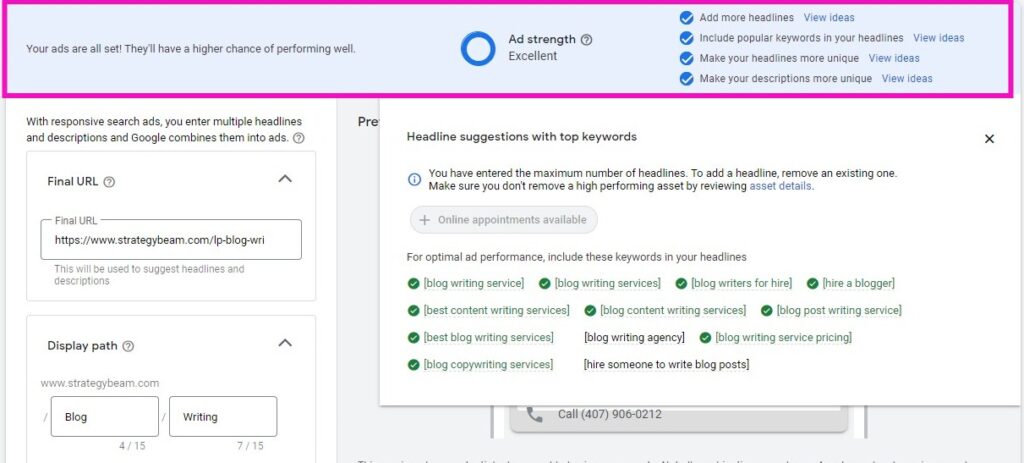Click the Ad strength help icon
This screenshot has height=463, width=1024.
(x=586, y=40)
